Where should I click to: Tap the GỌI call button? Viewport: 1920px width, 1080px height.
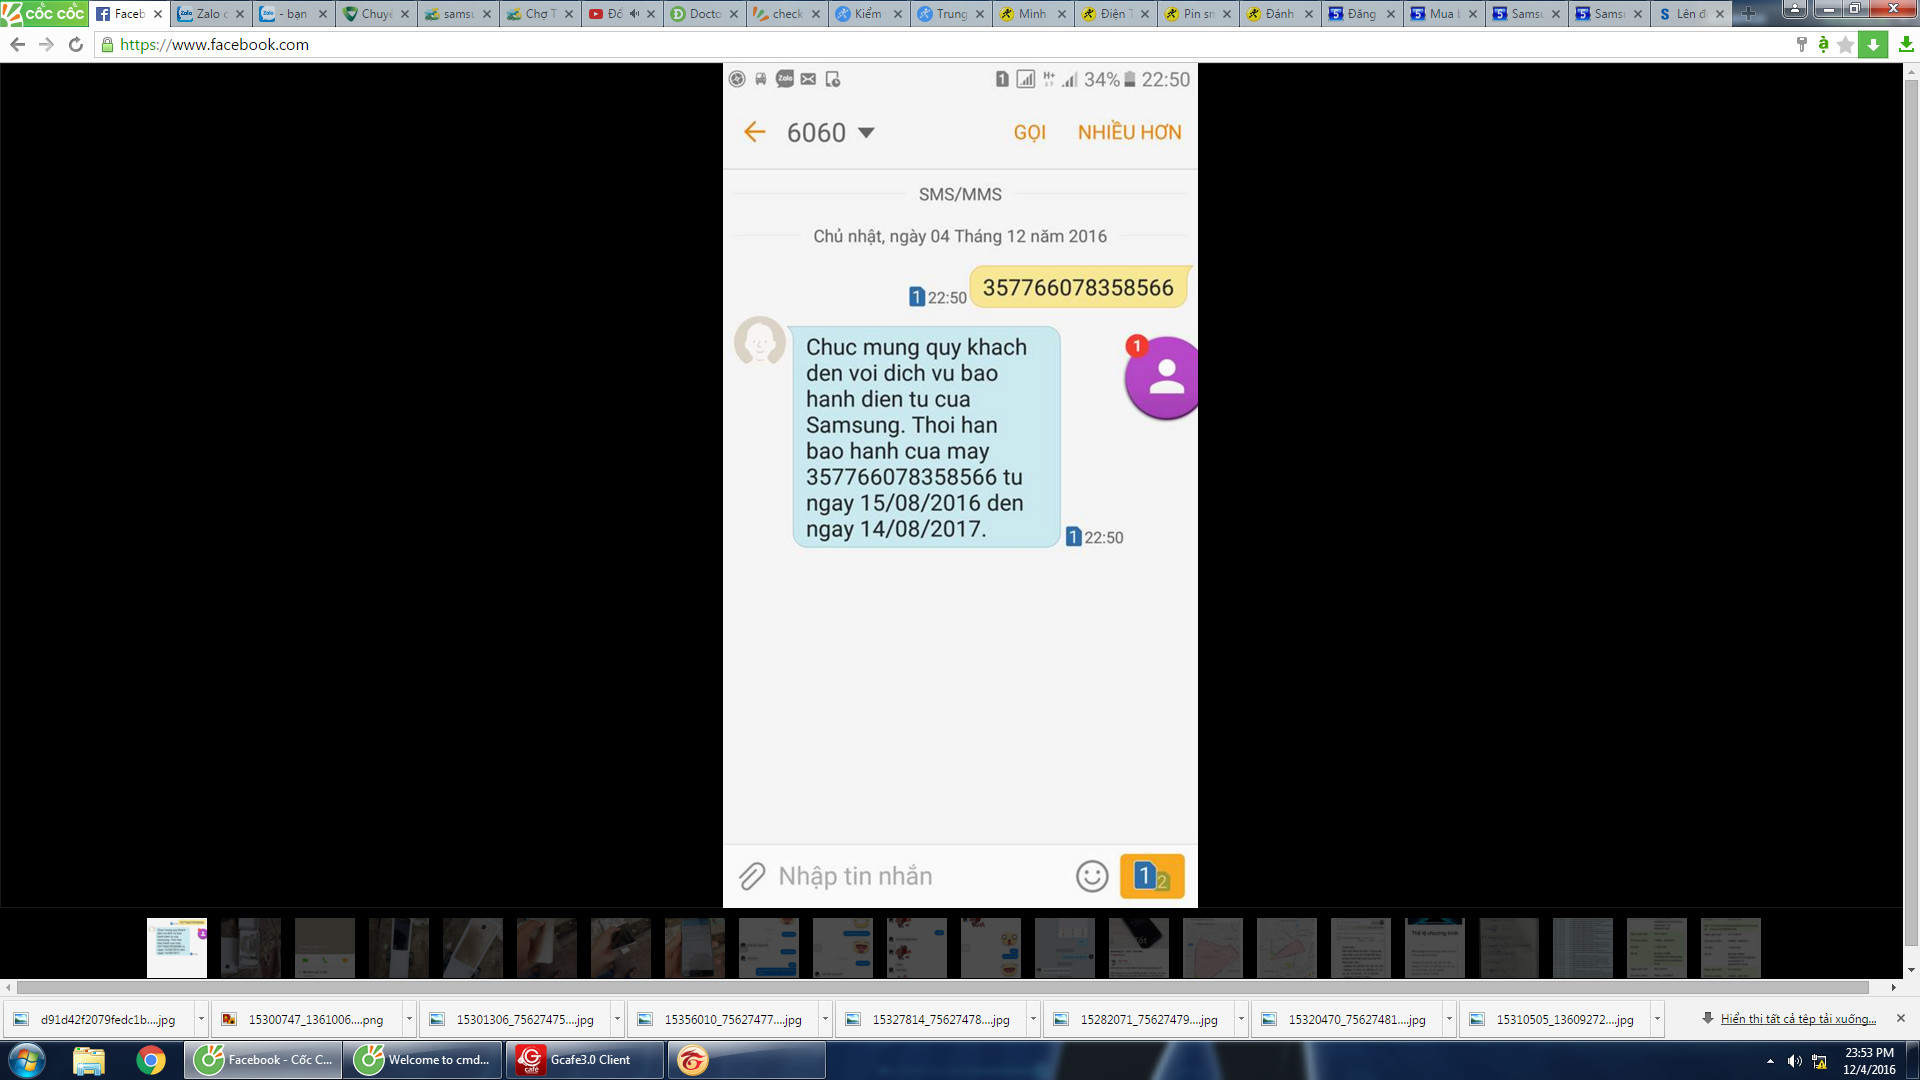coord(1029,132)
